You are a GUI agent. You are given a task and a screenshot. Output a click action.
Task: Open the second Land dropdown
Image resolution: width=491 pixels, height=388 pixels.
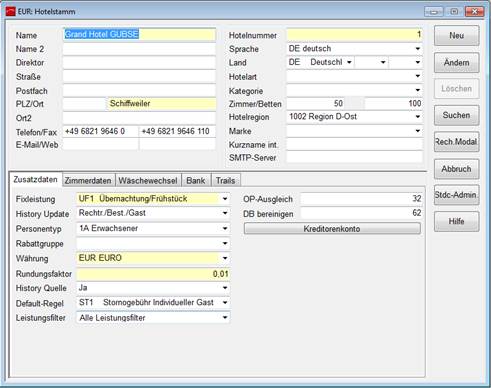(383, 62)
